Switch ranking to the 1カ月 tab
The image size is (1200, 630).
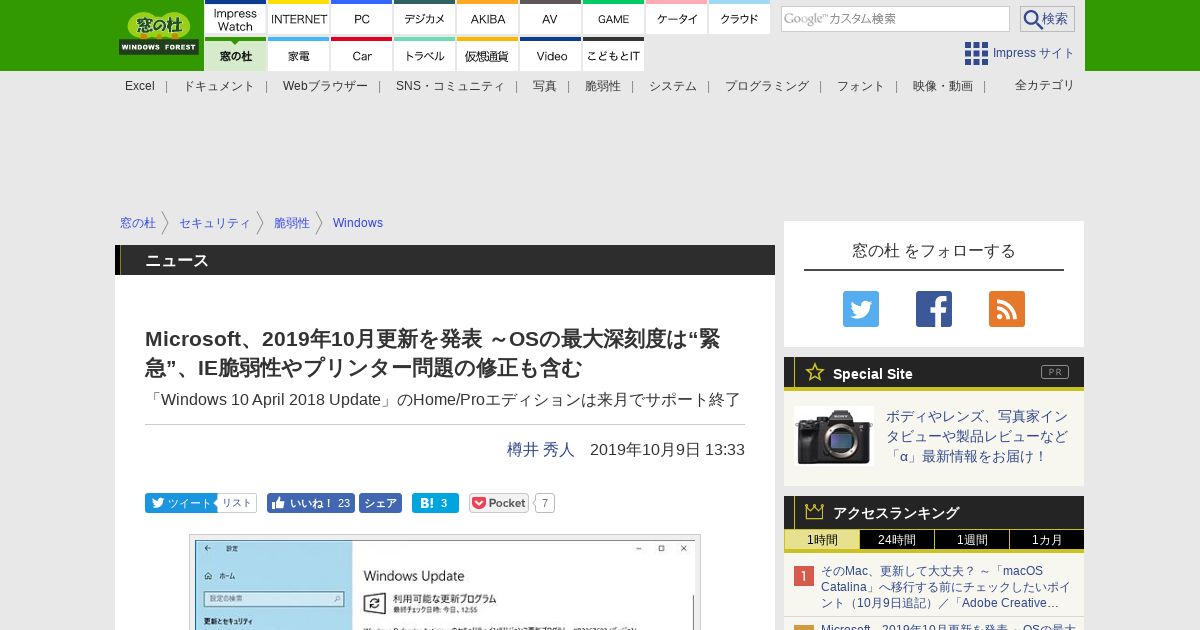click(x=1047, y=540)
